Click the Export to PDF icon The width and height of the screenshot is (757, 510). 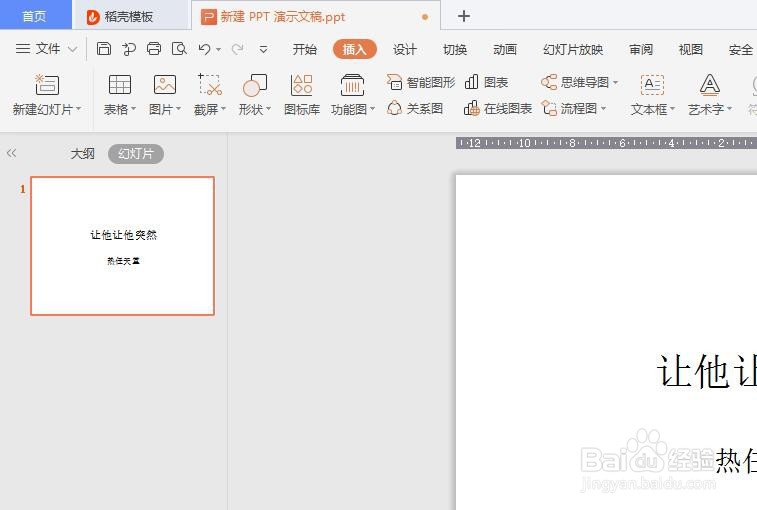(x=129, y=49)
